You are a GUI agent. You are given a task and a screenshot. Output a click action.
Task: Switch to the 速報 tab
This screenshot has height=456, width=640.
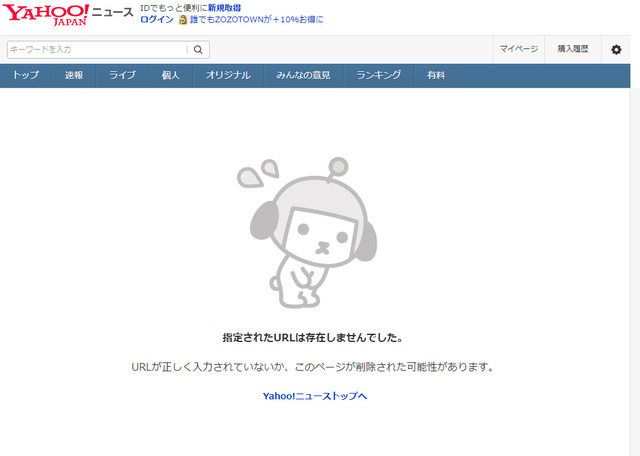[74, 76]
